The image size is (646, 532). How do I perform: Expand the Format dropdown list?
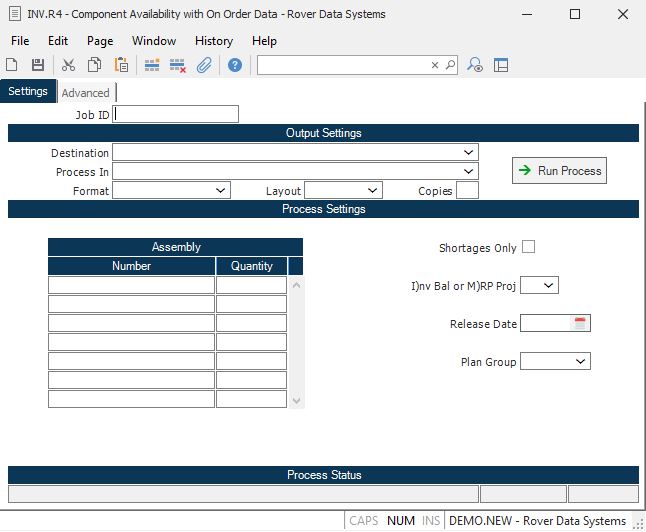[x=222, y=190]
